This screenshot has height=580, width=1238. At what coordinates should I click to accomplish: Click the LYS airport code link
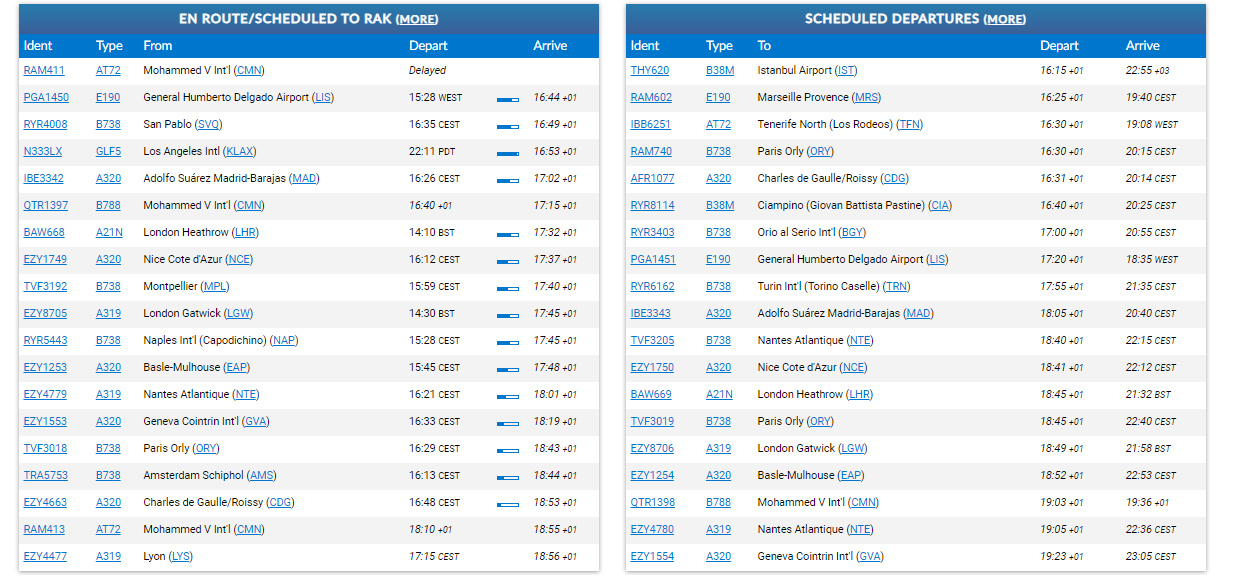pos(181,557)
